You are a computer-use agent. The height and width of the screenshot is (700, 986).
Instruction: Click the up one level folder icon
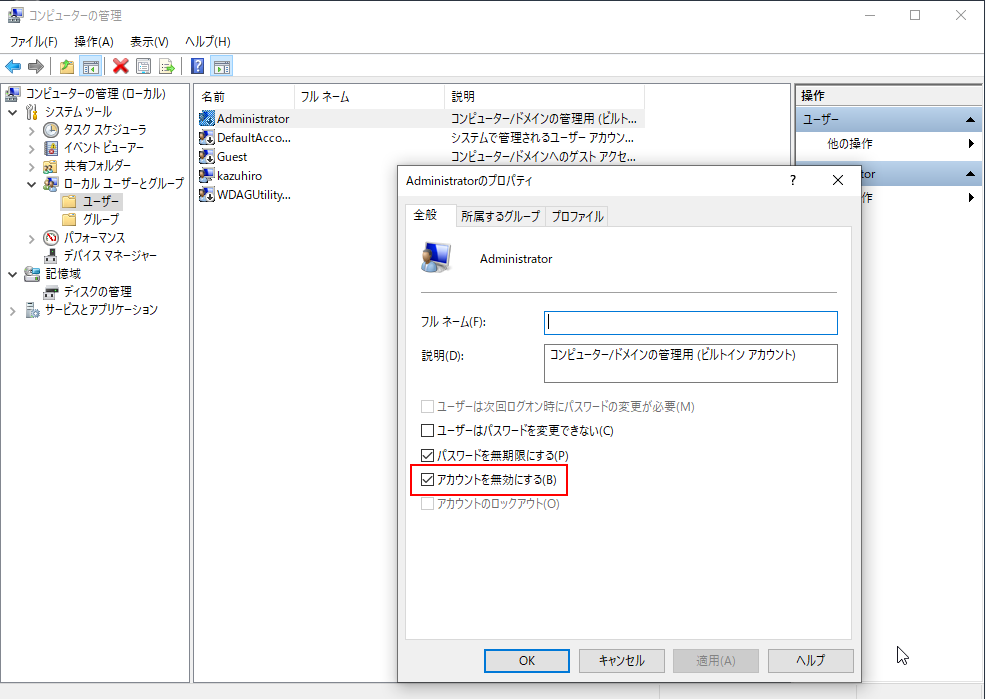click(67, 67)
